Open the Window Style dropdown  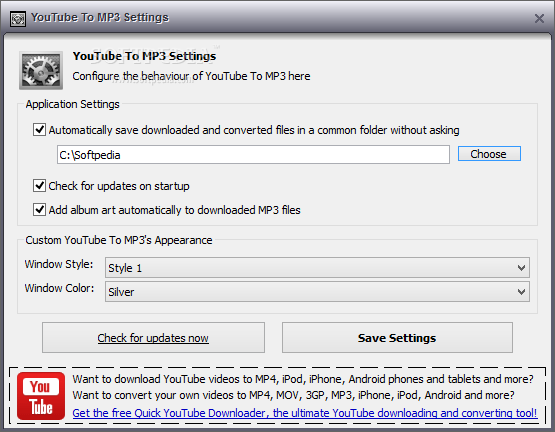[317, 268]
